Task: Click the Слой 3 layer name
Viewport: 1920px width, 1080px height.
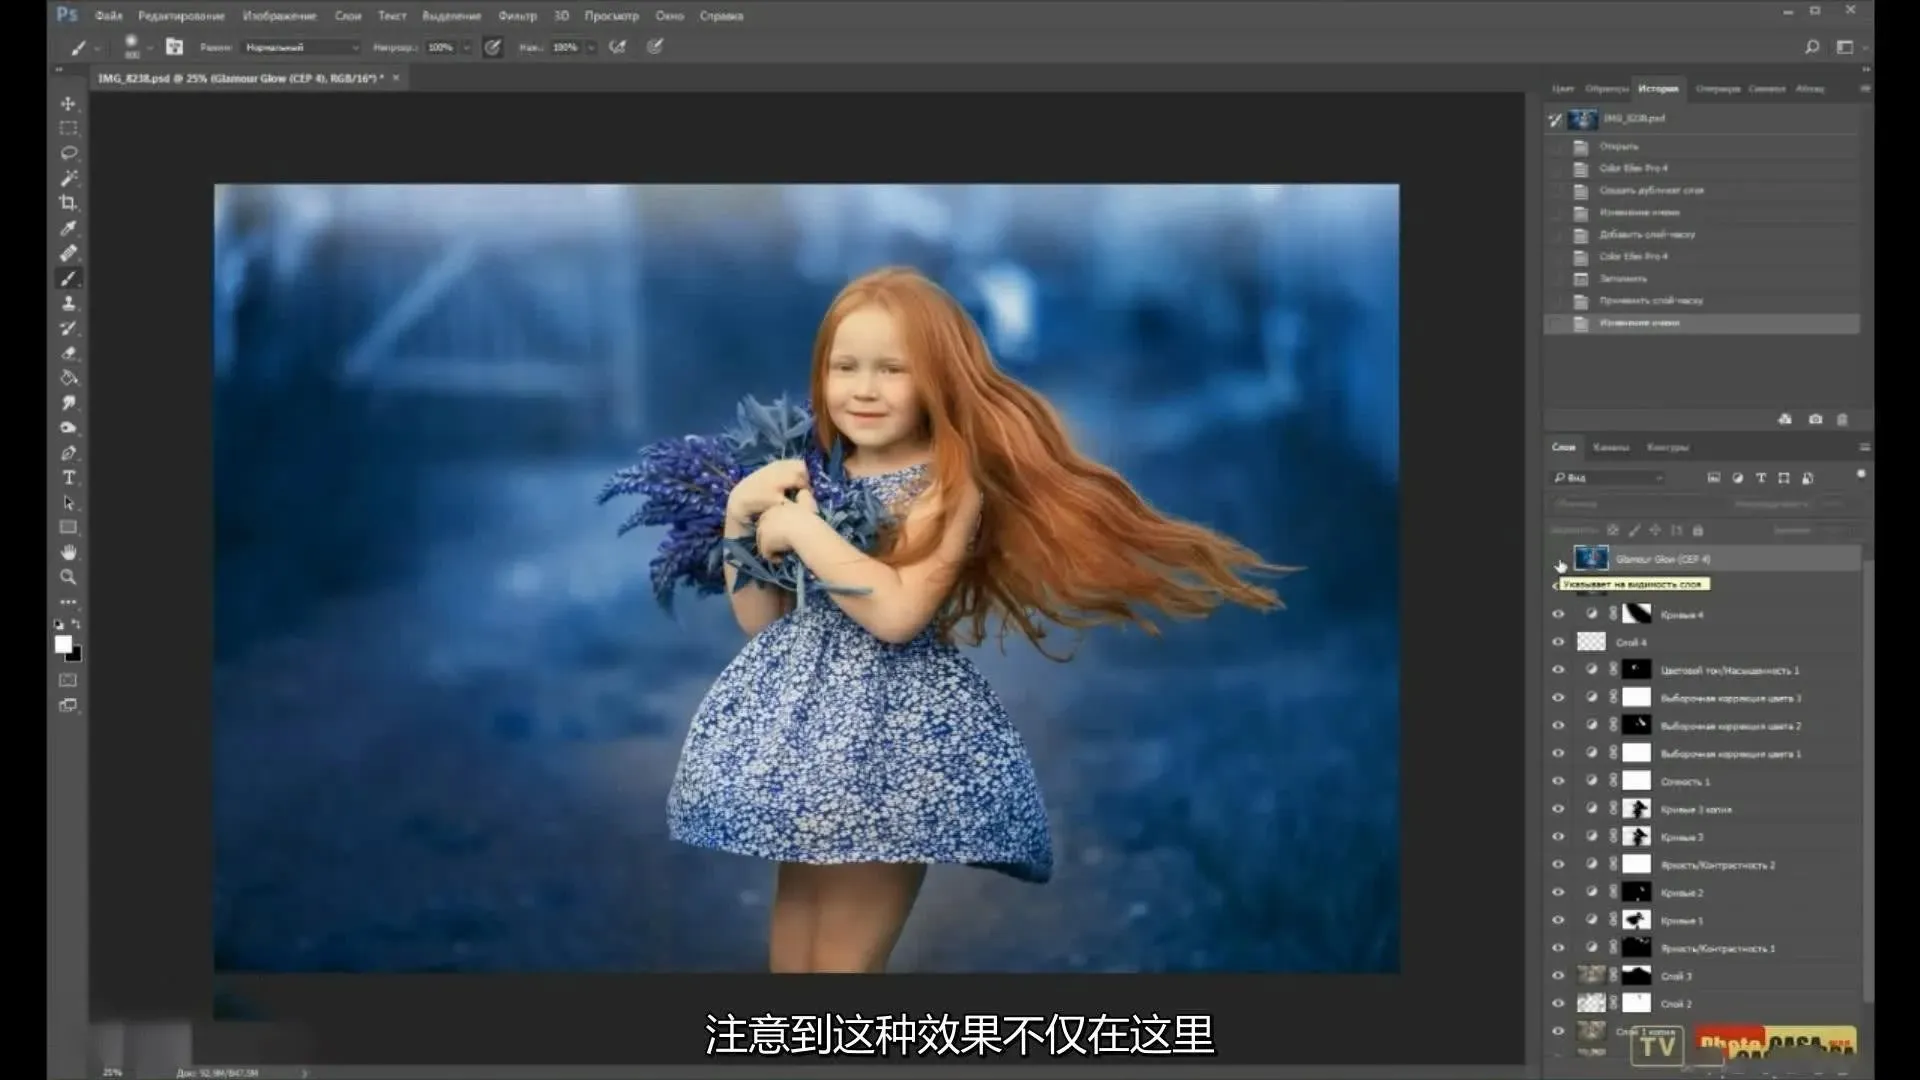Action: 1677,976
